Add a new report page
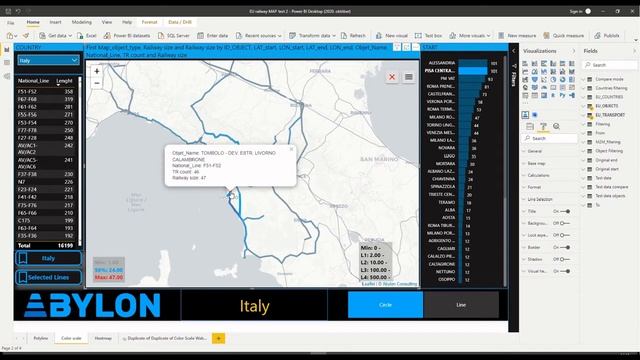The width and height of the screenshot is (640, 360). click(x=218, y=338)
